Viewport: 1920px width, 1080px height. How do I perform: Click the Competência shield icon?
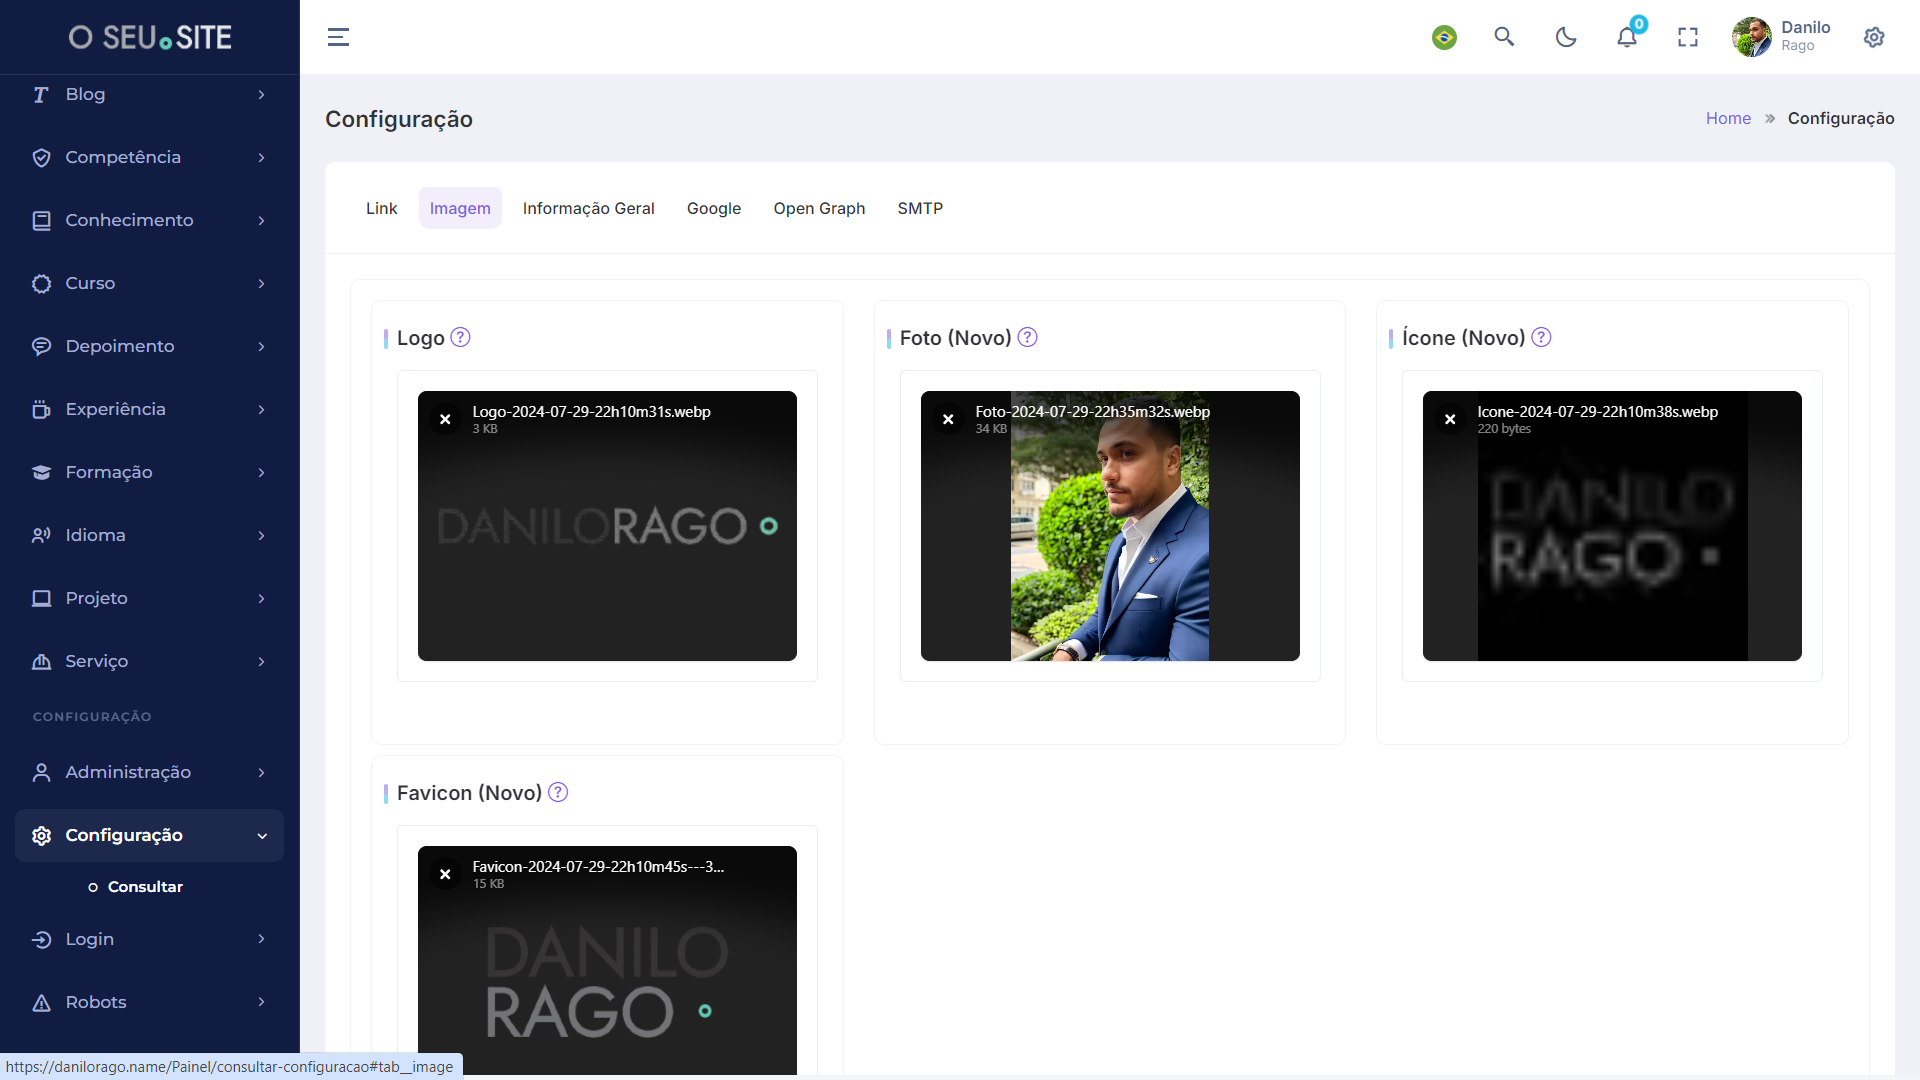[41, 157]
